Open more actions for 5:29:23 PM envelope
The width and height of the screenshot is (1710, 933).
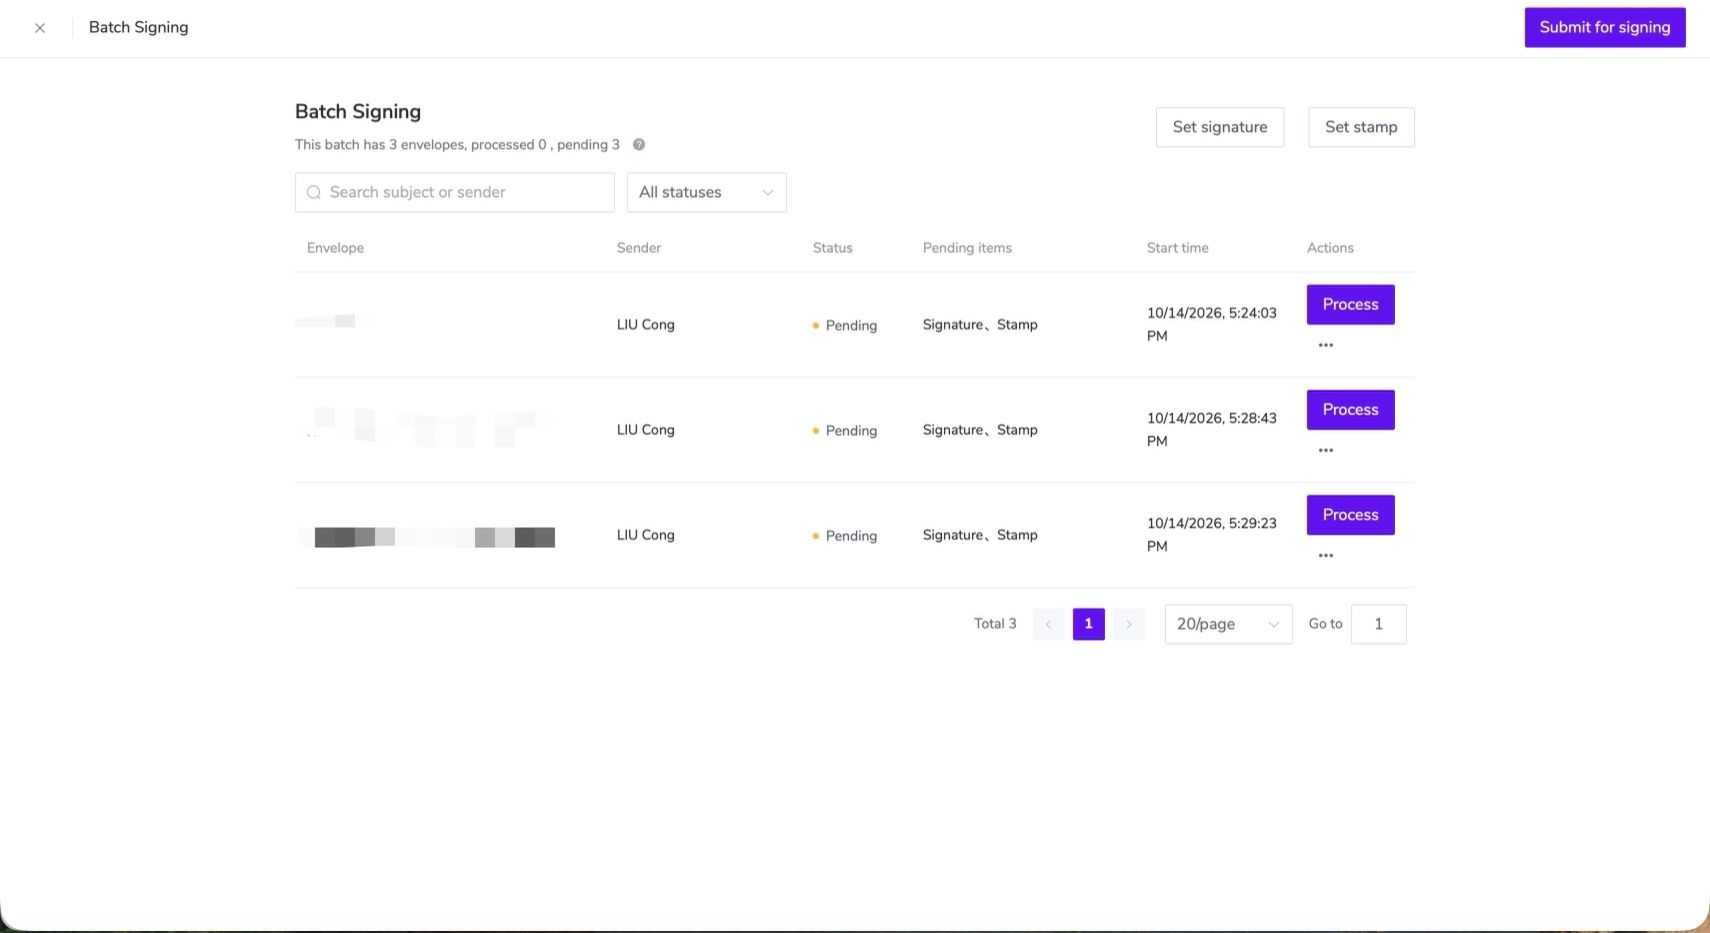point(1326,555)
